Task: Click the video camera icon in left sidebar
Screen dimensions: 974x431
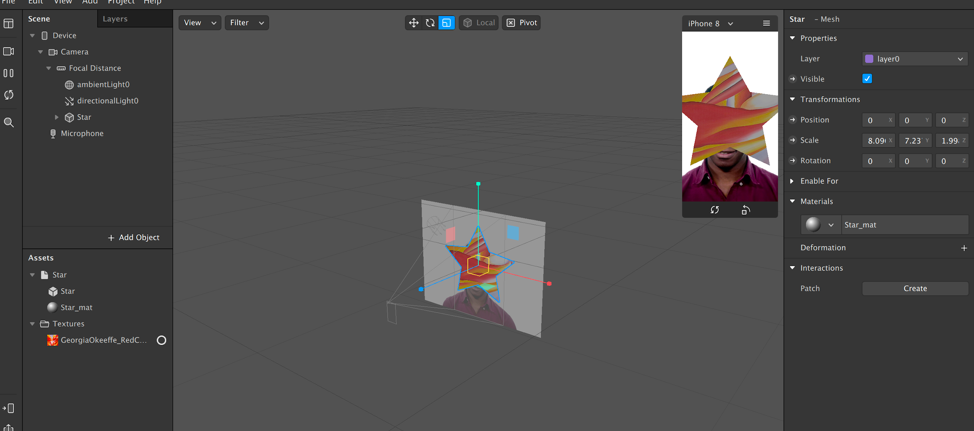Action: [x=9, y=51]
